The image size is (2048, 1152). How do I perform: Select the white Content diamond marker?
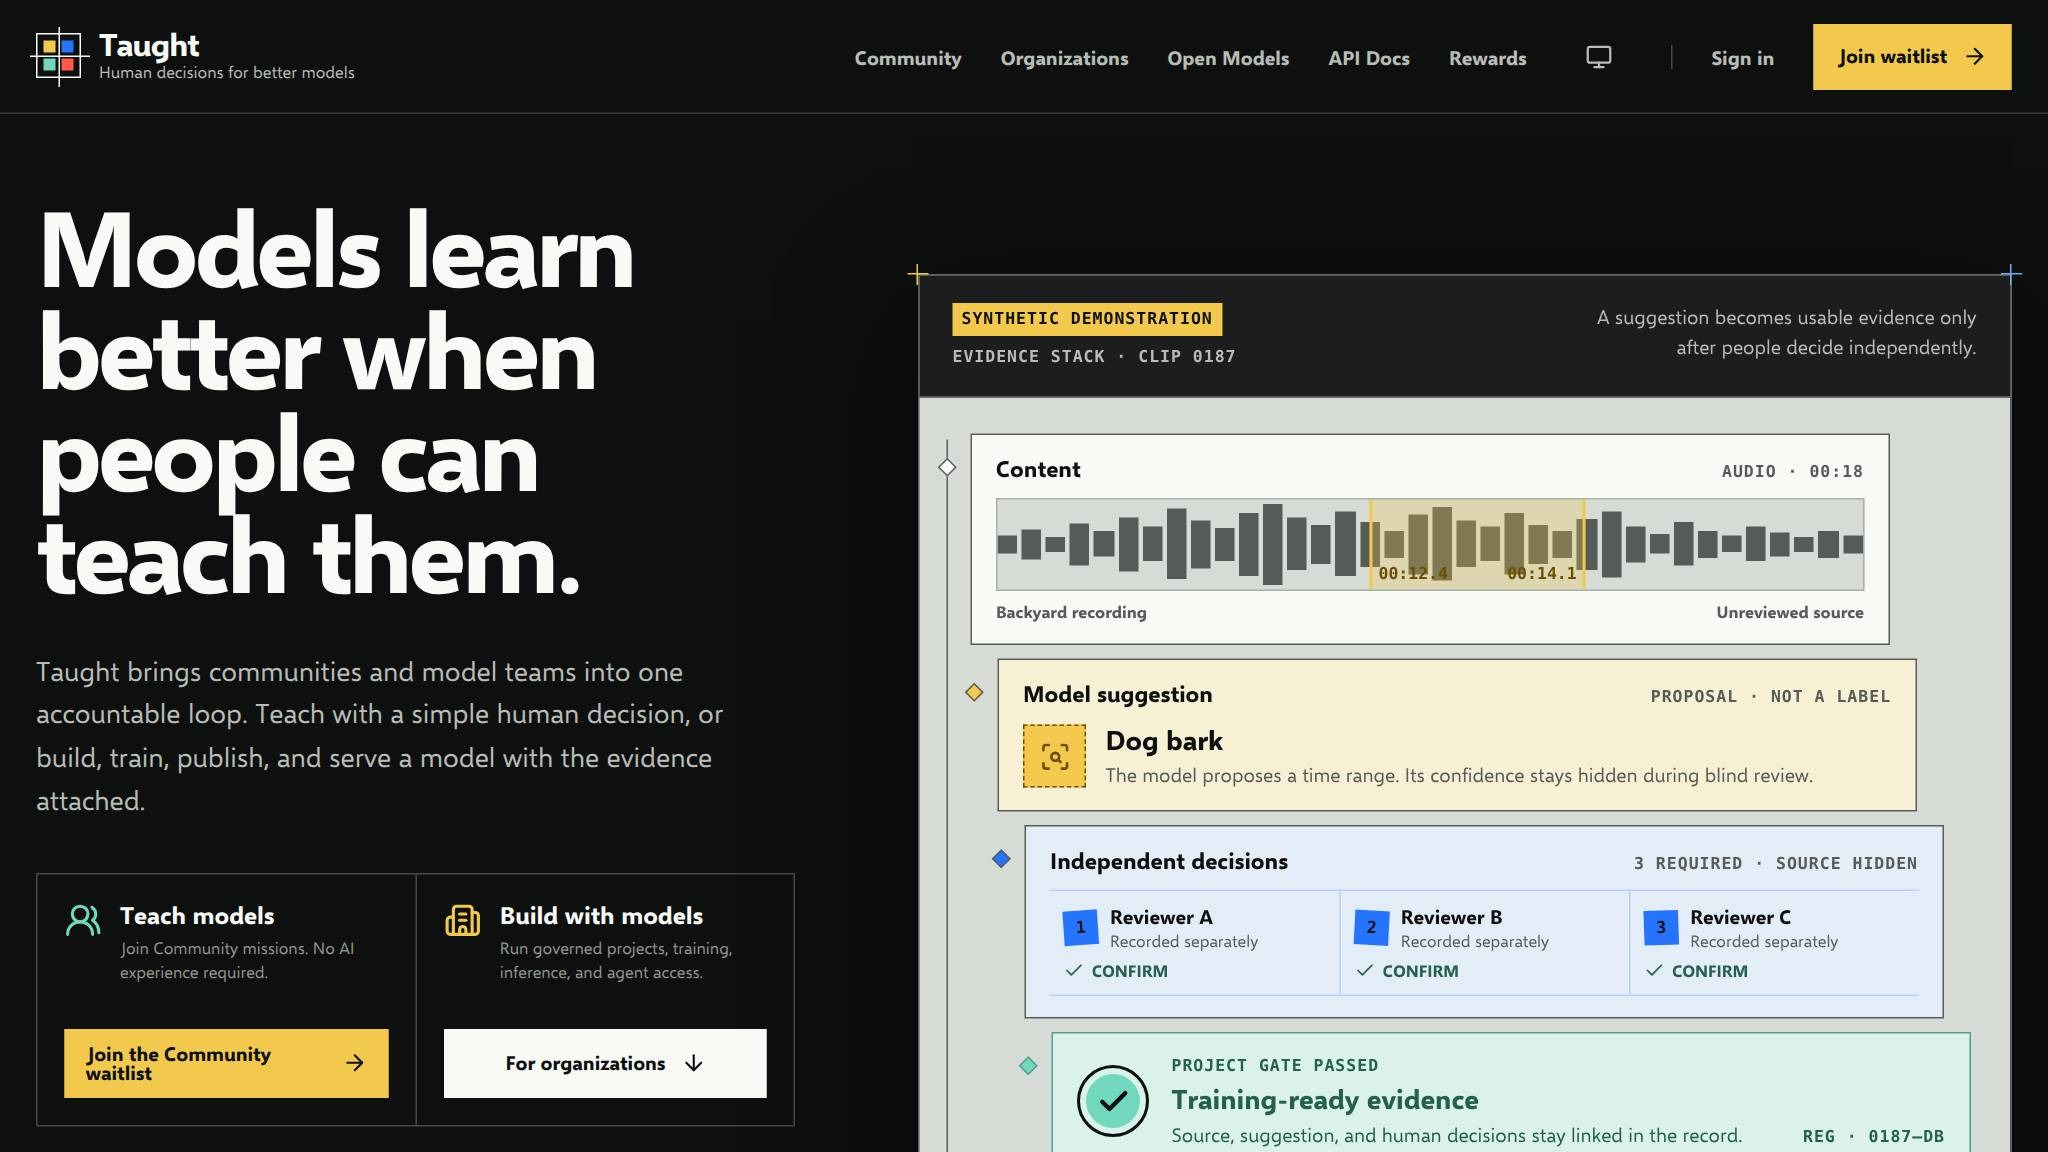click(x=947, y=467)
